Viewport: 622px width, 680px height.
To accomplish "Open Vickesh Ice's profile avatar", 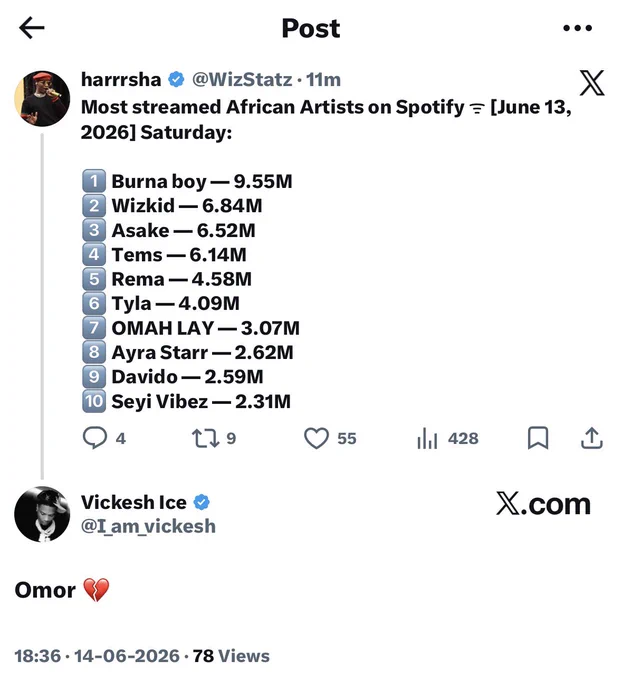I will click(x=42, y=514).
